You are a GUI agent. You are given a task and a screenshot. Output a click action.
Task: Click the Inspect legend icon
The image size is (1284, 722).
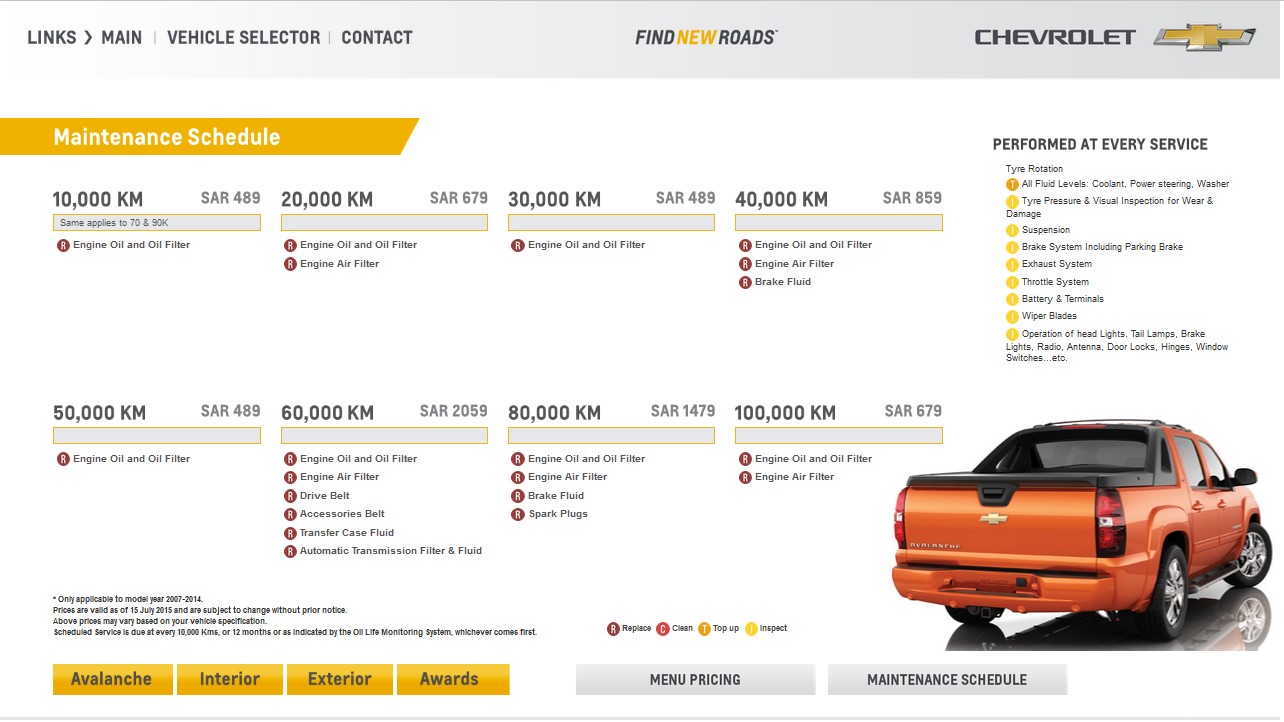[751, 629]
